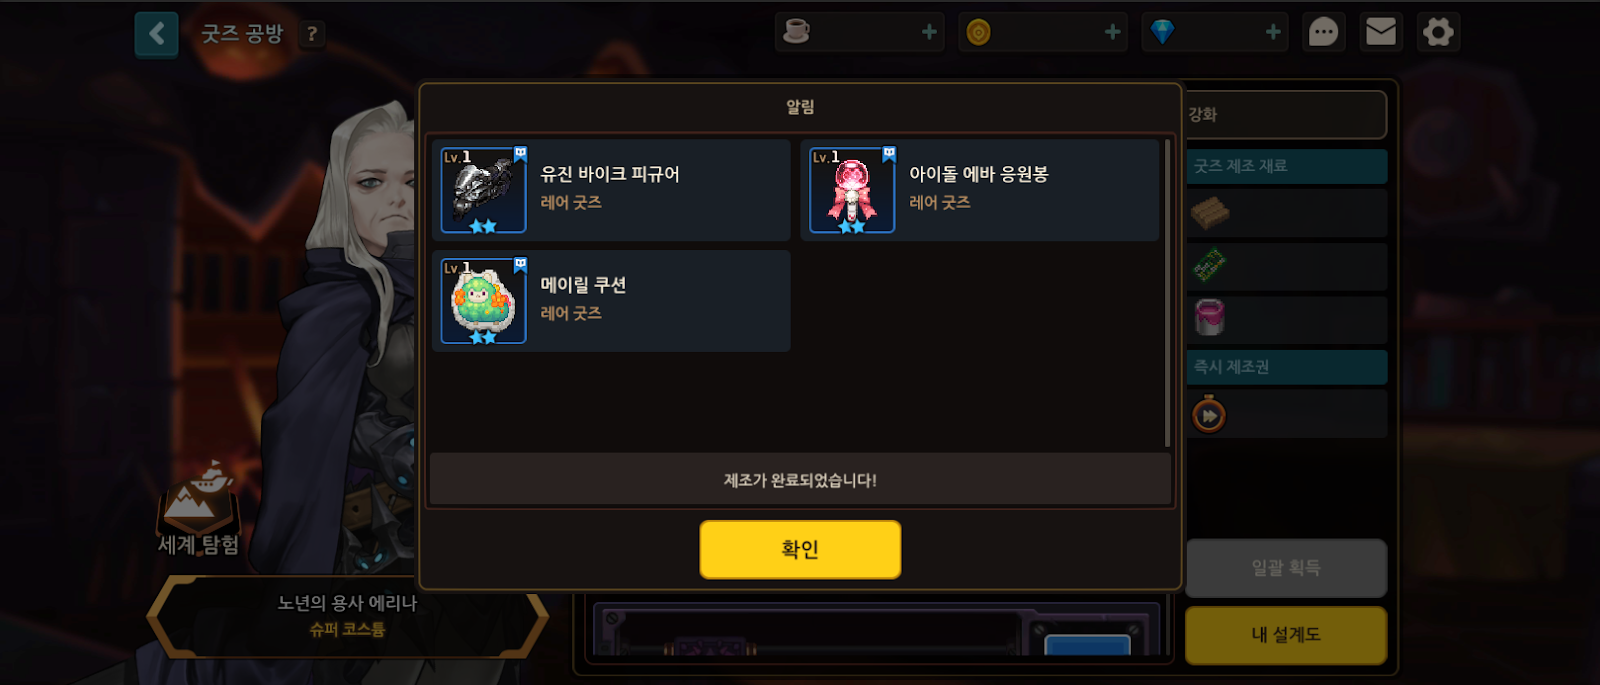This screenshot has width=1600, height=685.
Task: Select the paint bucket material icon
Action: click(1210, 317)
